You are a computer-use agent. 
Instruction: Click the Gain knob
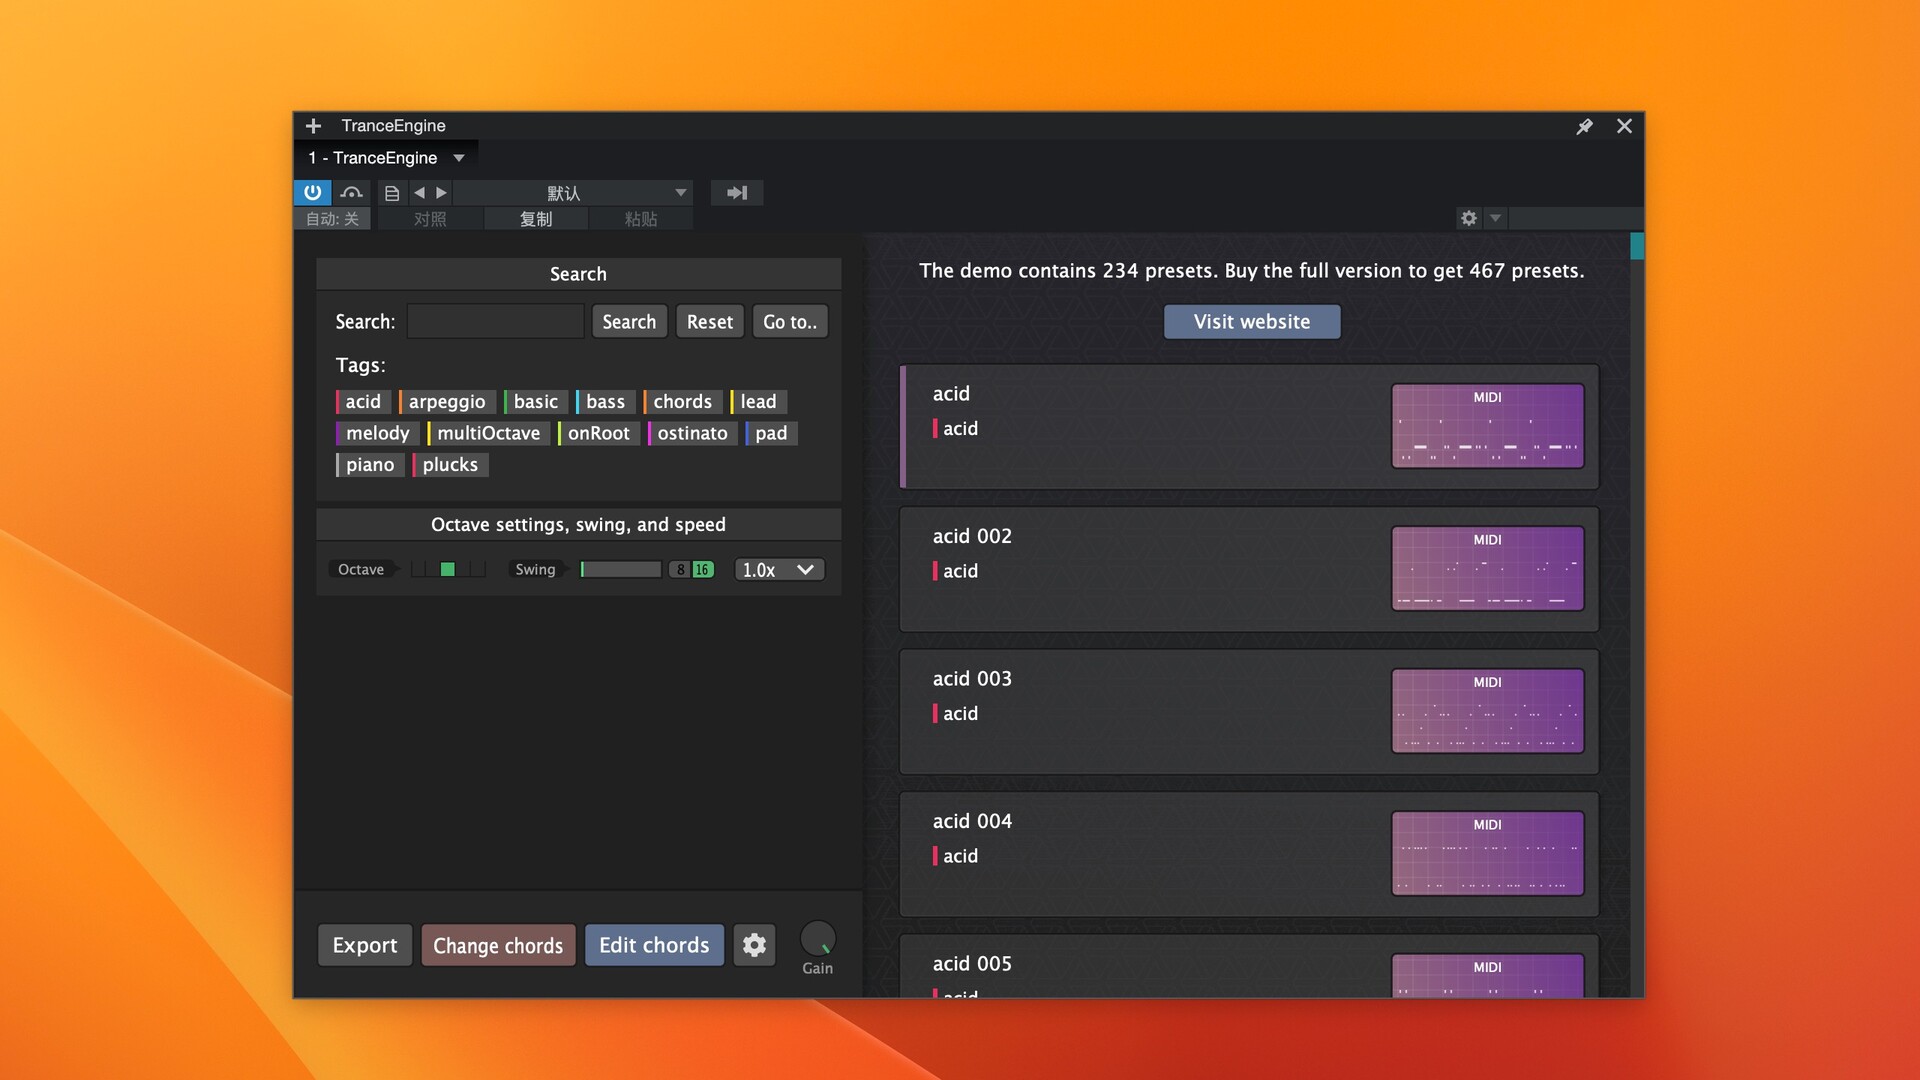click(x=818, y=940)
